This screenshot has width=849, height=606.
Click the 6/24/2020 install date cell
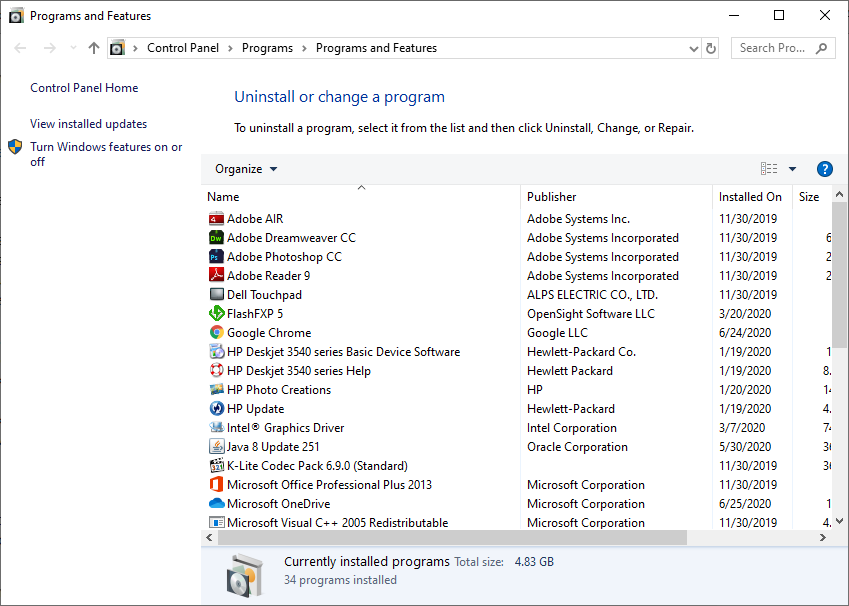[x=745, y=333]
